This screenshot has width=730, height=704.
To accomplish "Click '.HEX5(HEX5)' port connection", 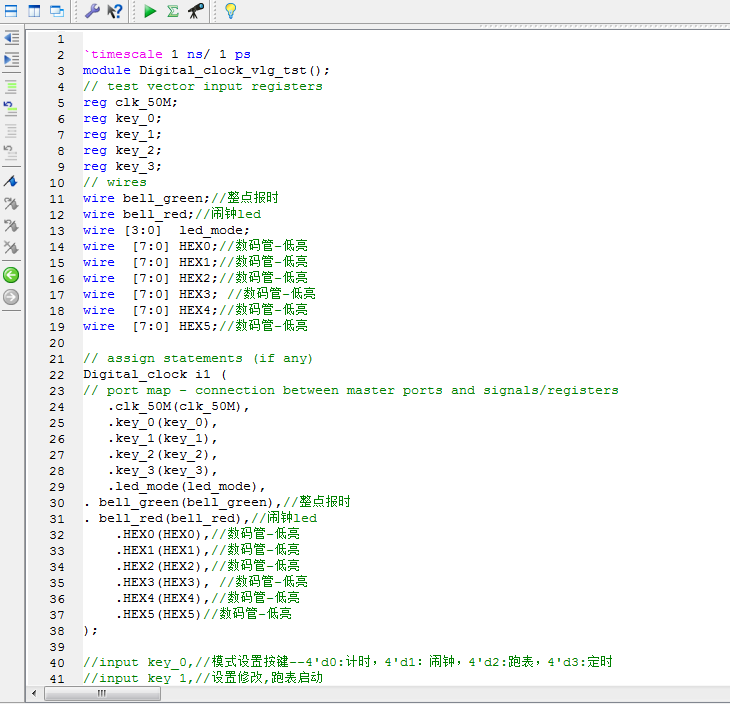I will [x=159, y=615].
